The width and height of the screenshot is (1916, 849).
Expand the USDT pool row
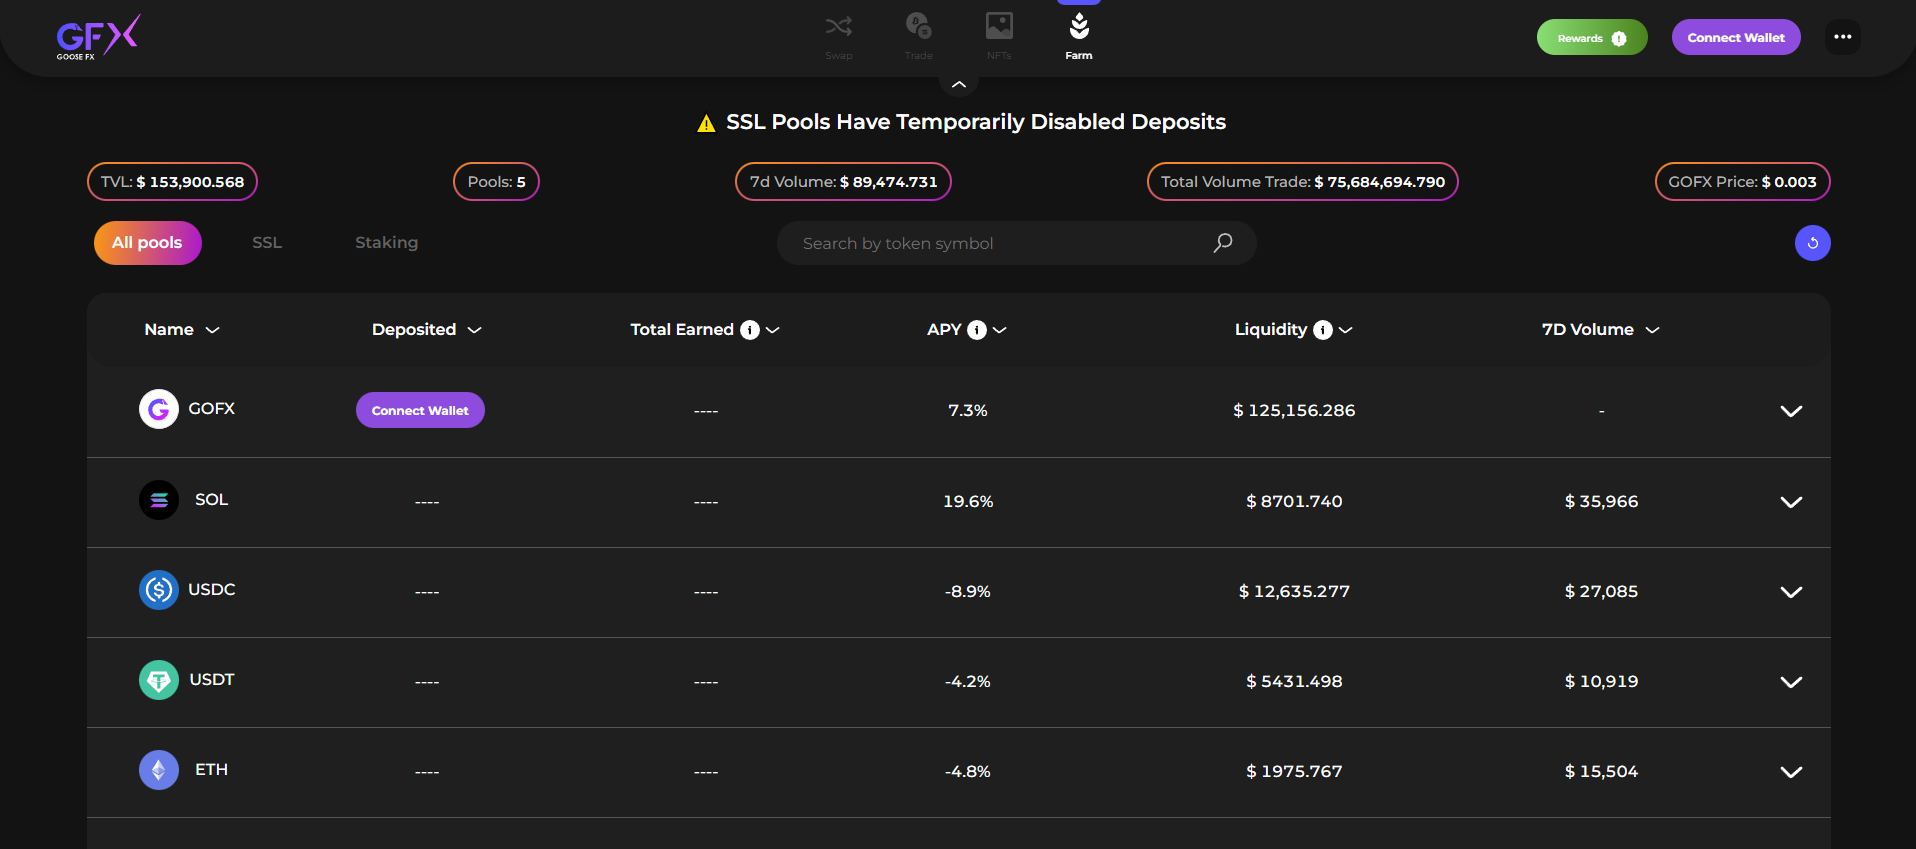[1791, 682]
